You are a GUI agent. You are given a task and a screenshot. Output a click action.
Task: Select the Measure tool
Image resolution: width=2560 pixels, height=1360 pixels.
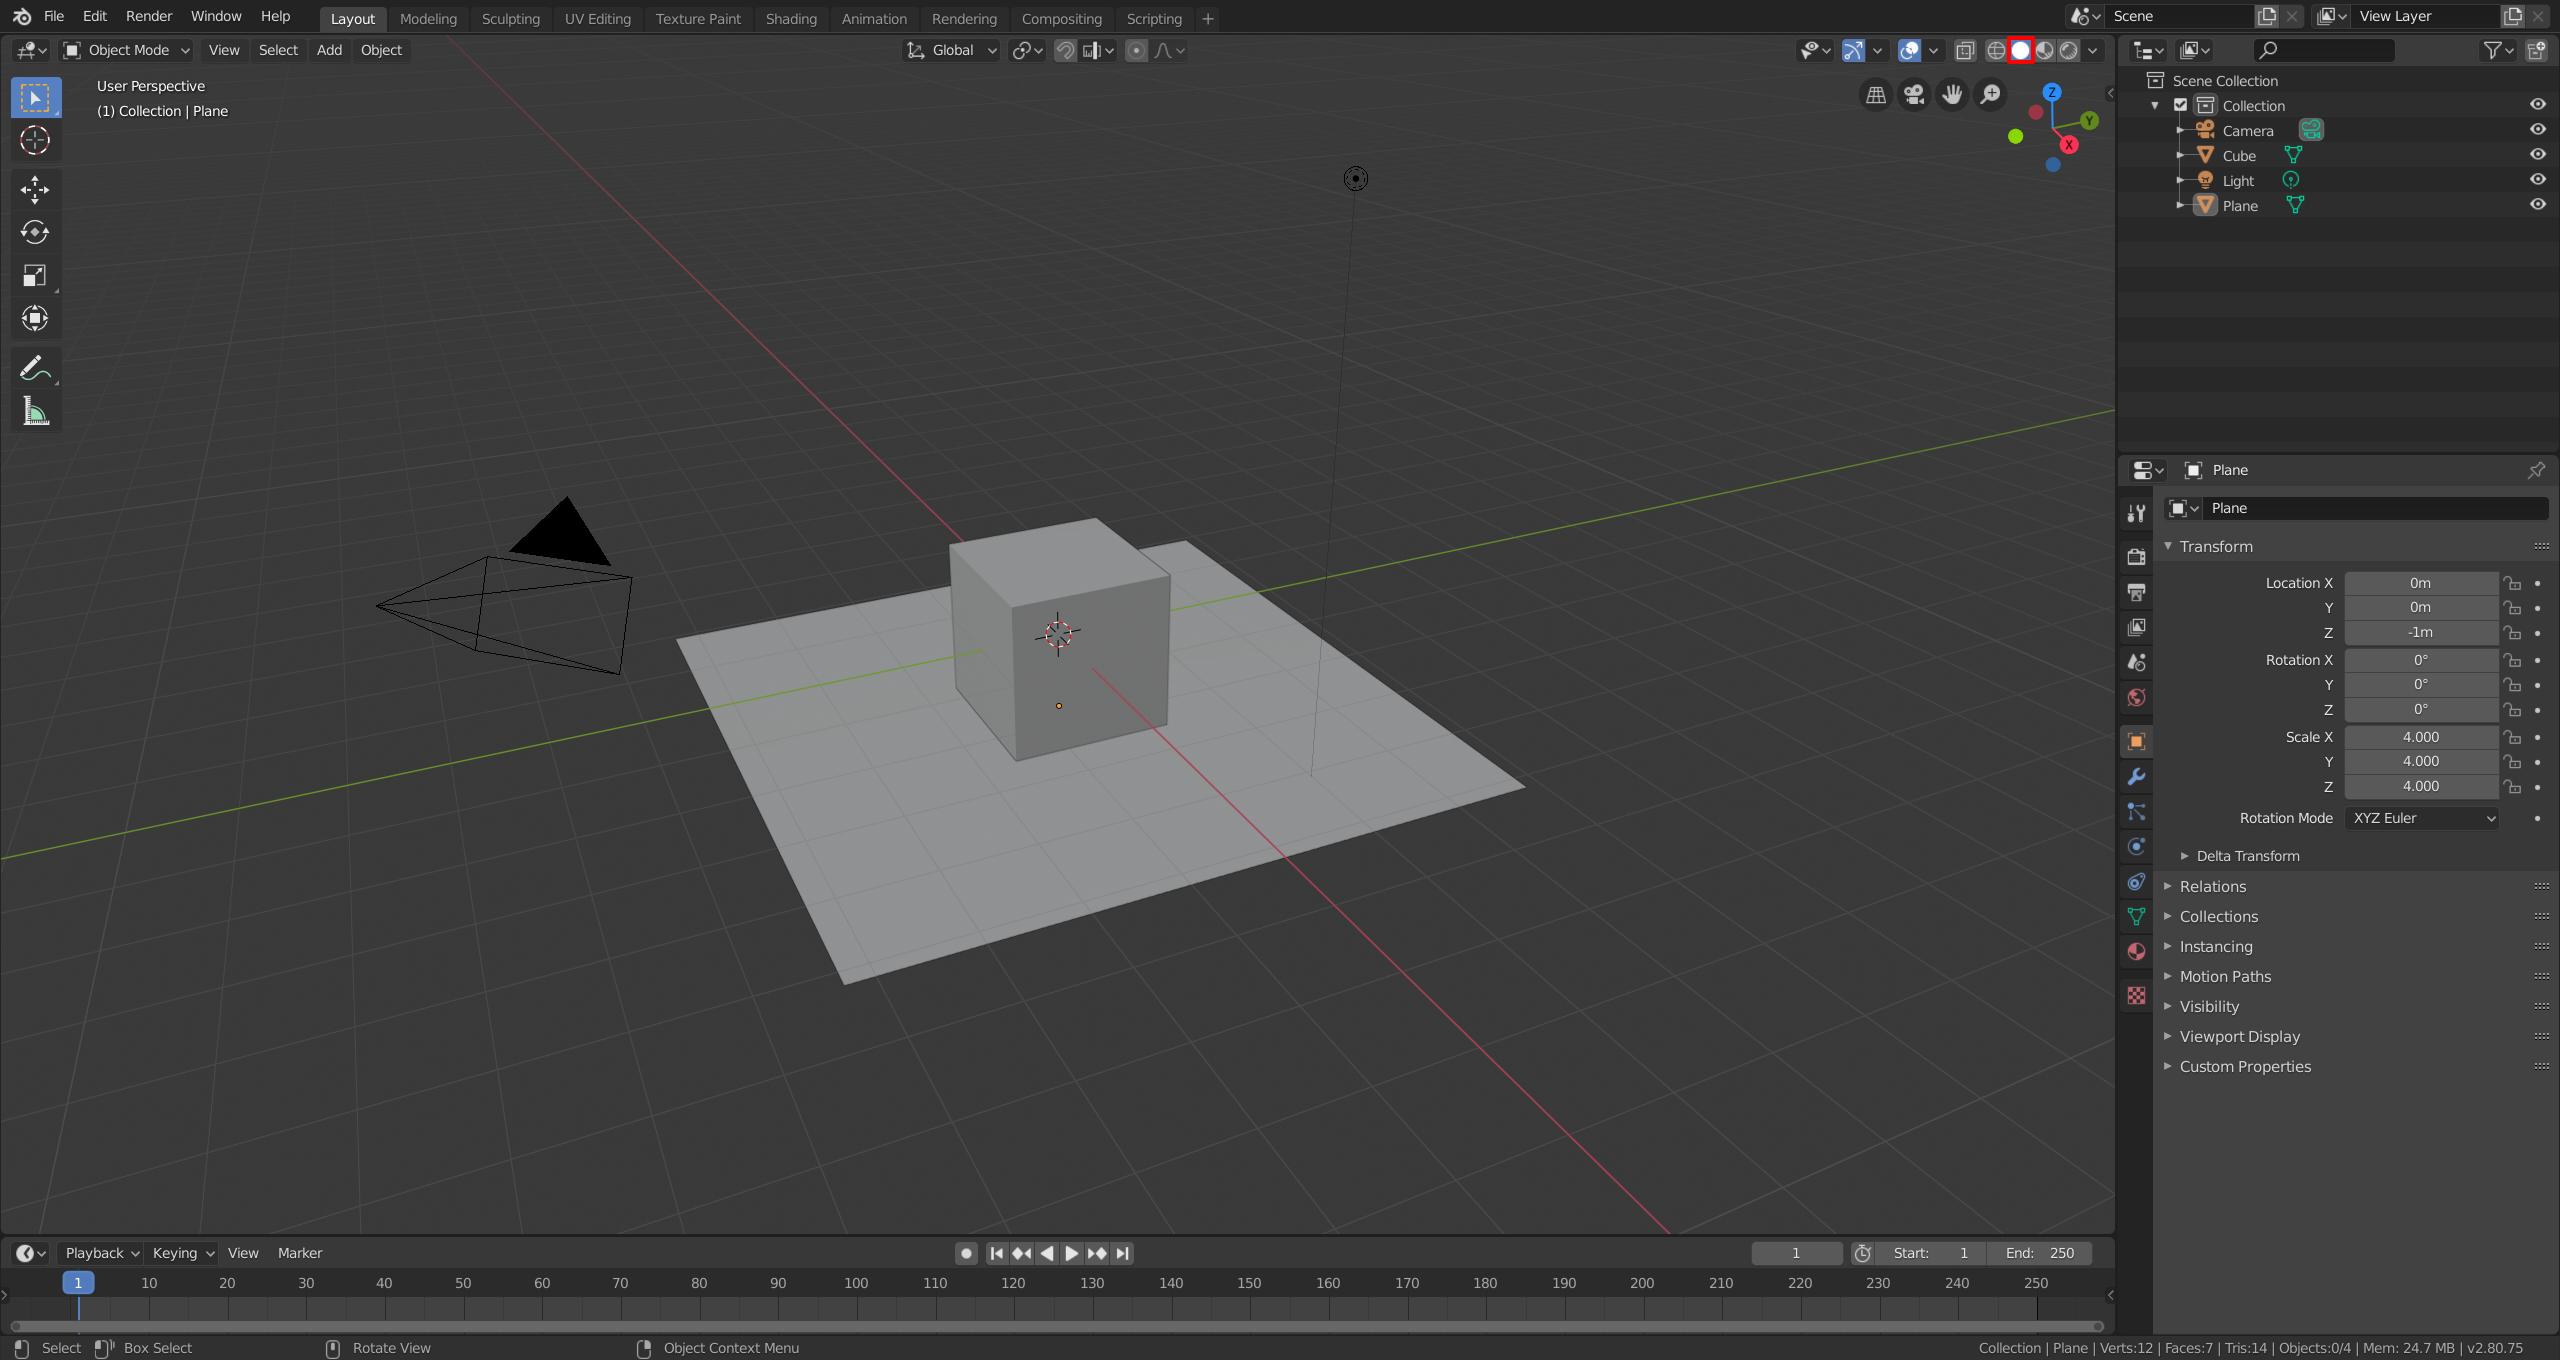pyautogui.click(x=35, y=412)
